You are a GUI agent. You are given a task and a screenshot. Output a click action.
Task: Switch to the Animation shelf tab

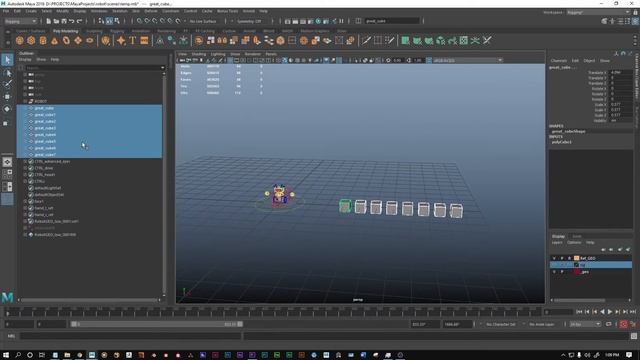click(141, 31)
